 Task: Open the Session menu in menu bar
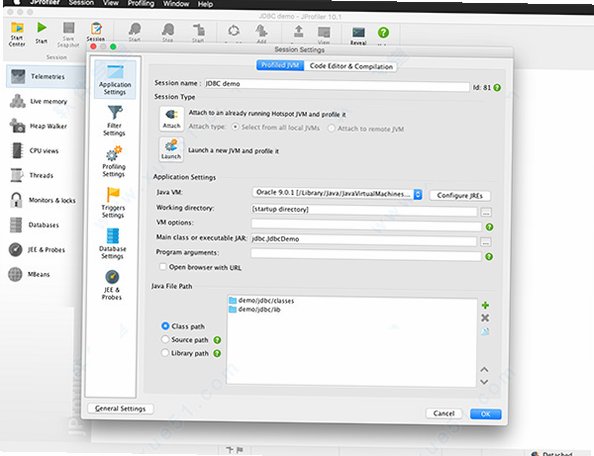(x=81, y=3)
